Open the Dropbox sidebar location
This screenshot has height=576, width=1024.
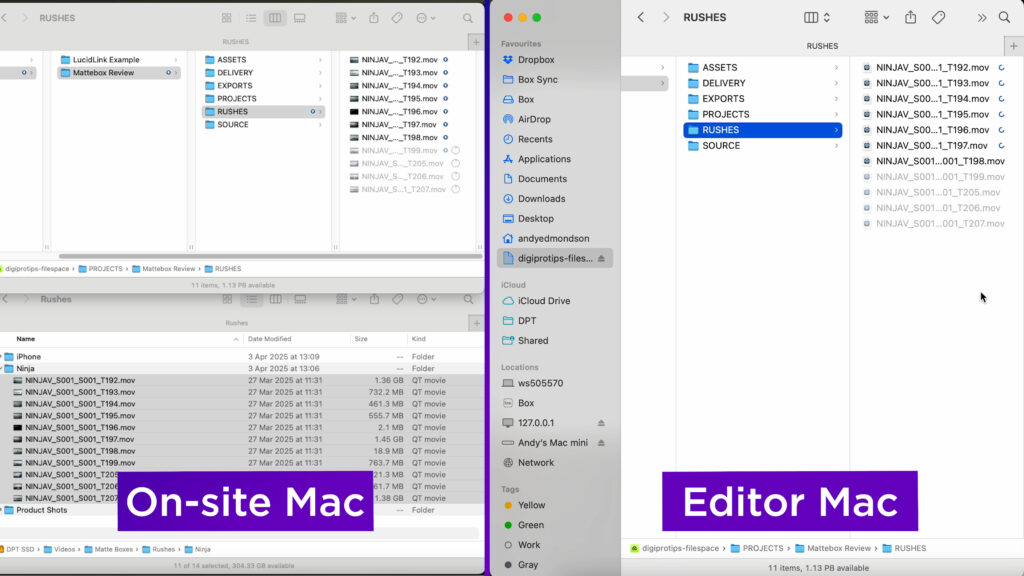point(535,60)
